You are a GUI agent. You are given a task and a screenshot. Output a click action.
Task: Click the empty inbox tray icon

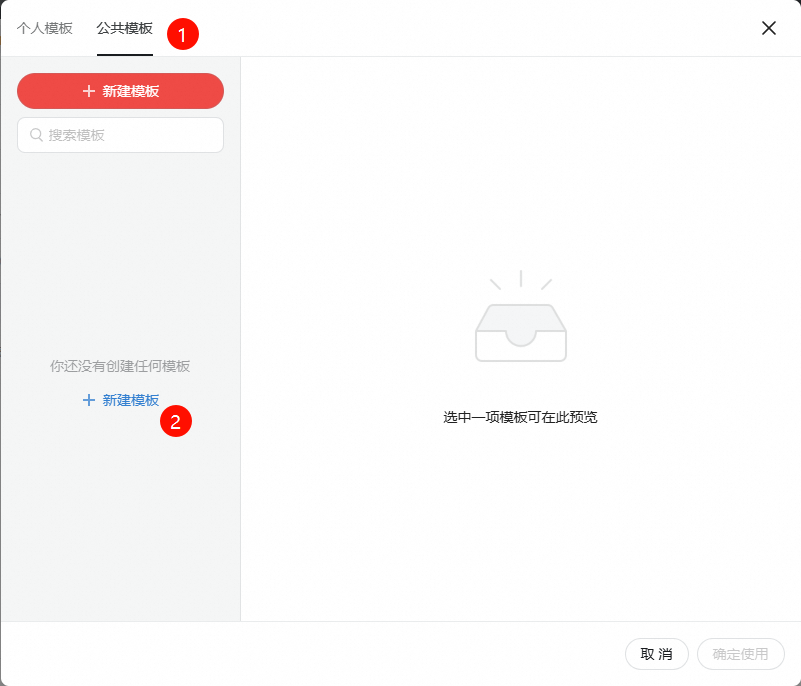(520, 332)
